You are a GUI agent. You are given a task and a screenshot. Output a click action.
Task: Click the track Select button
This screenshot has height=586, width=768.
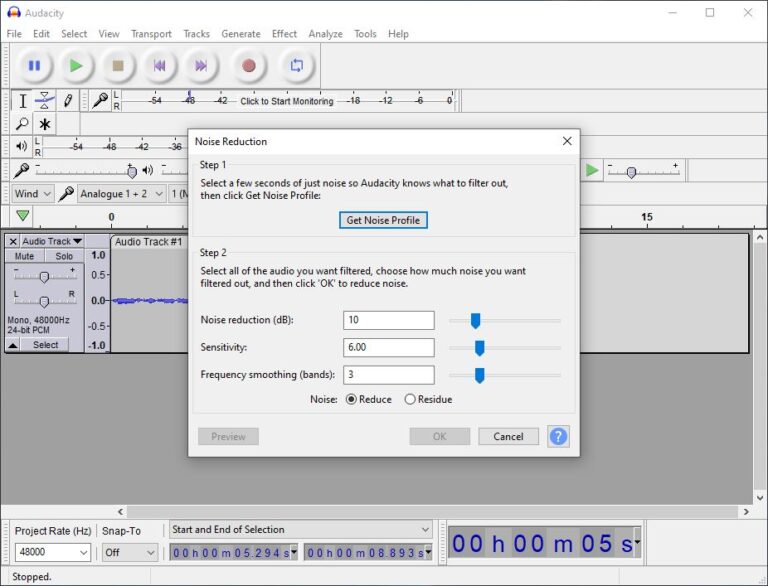[46, 345]
